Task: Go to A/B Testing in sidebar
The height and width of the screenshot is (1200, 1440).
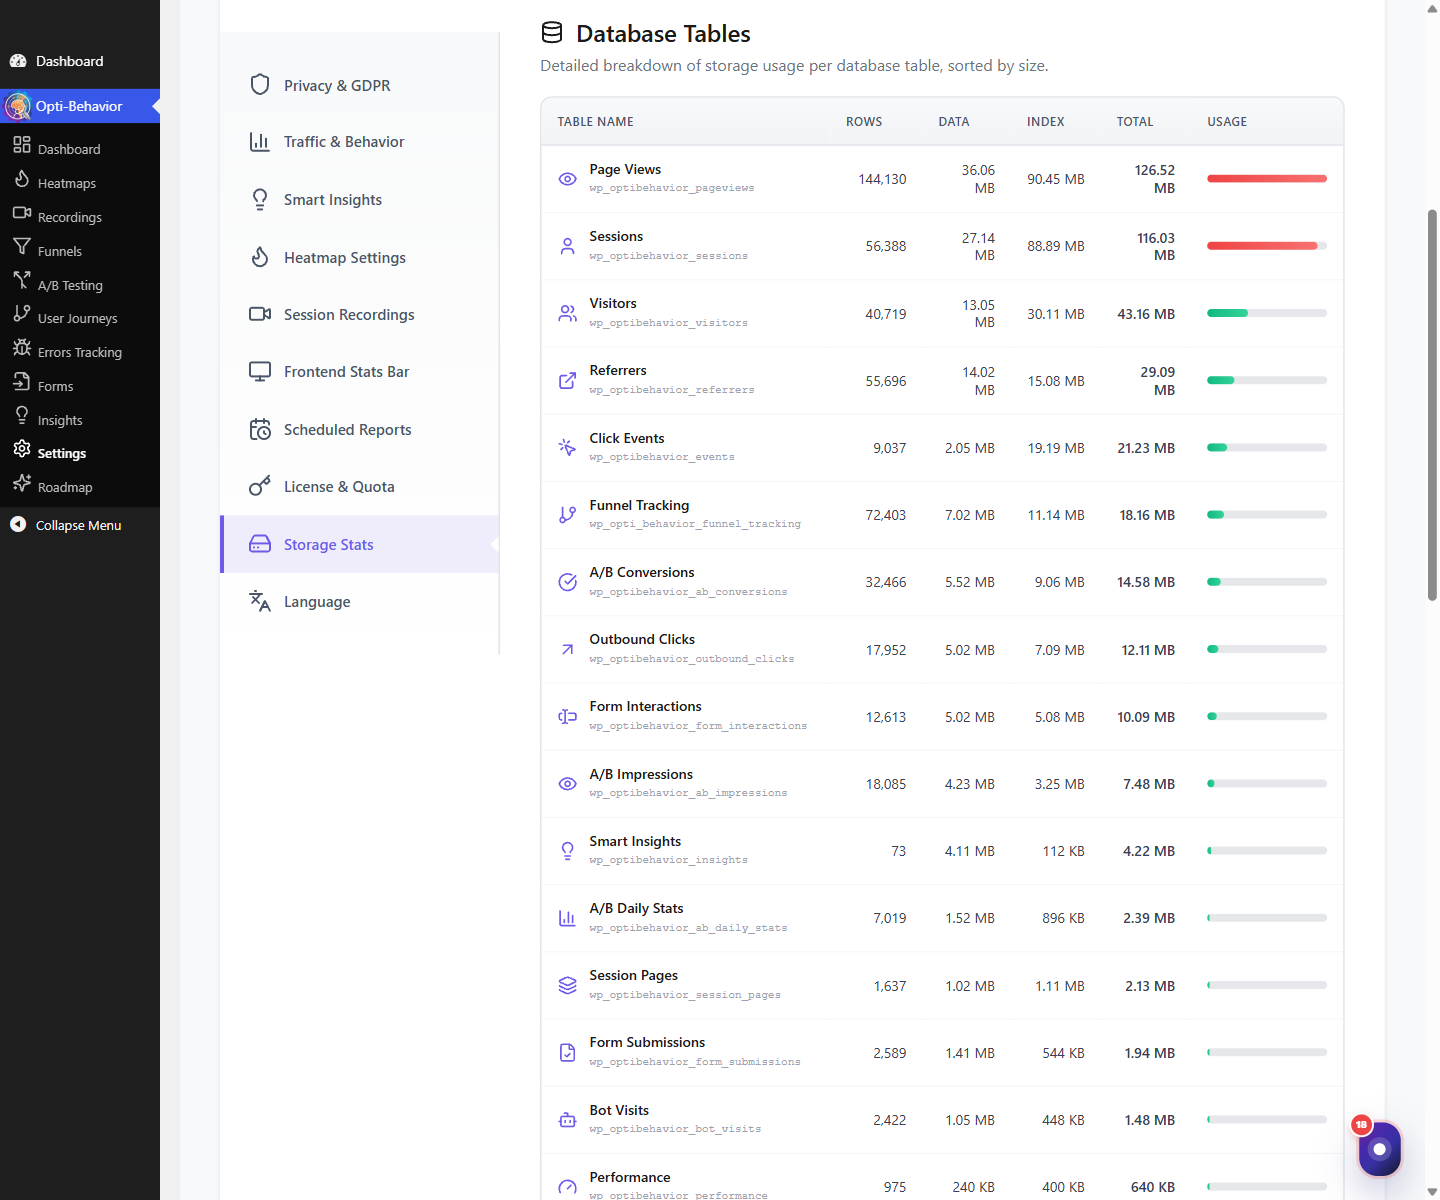Action: click(x=70, y=285)
